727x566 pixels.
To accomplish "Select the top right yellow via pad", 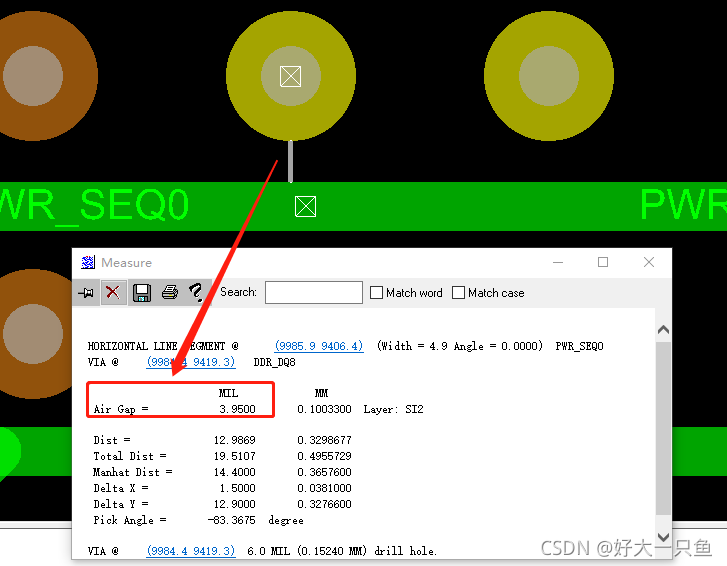I will click(x=548, y=76).
